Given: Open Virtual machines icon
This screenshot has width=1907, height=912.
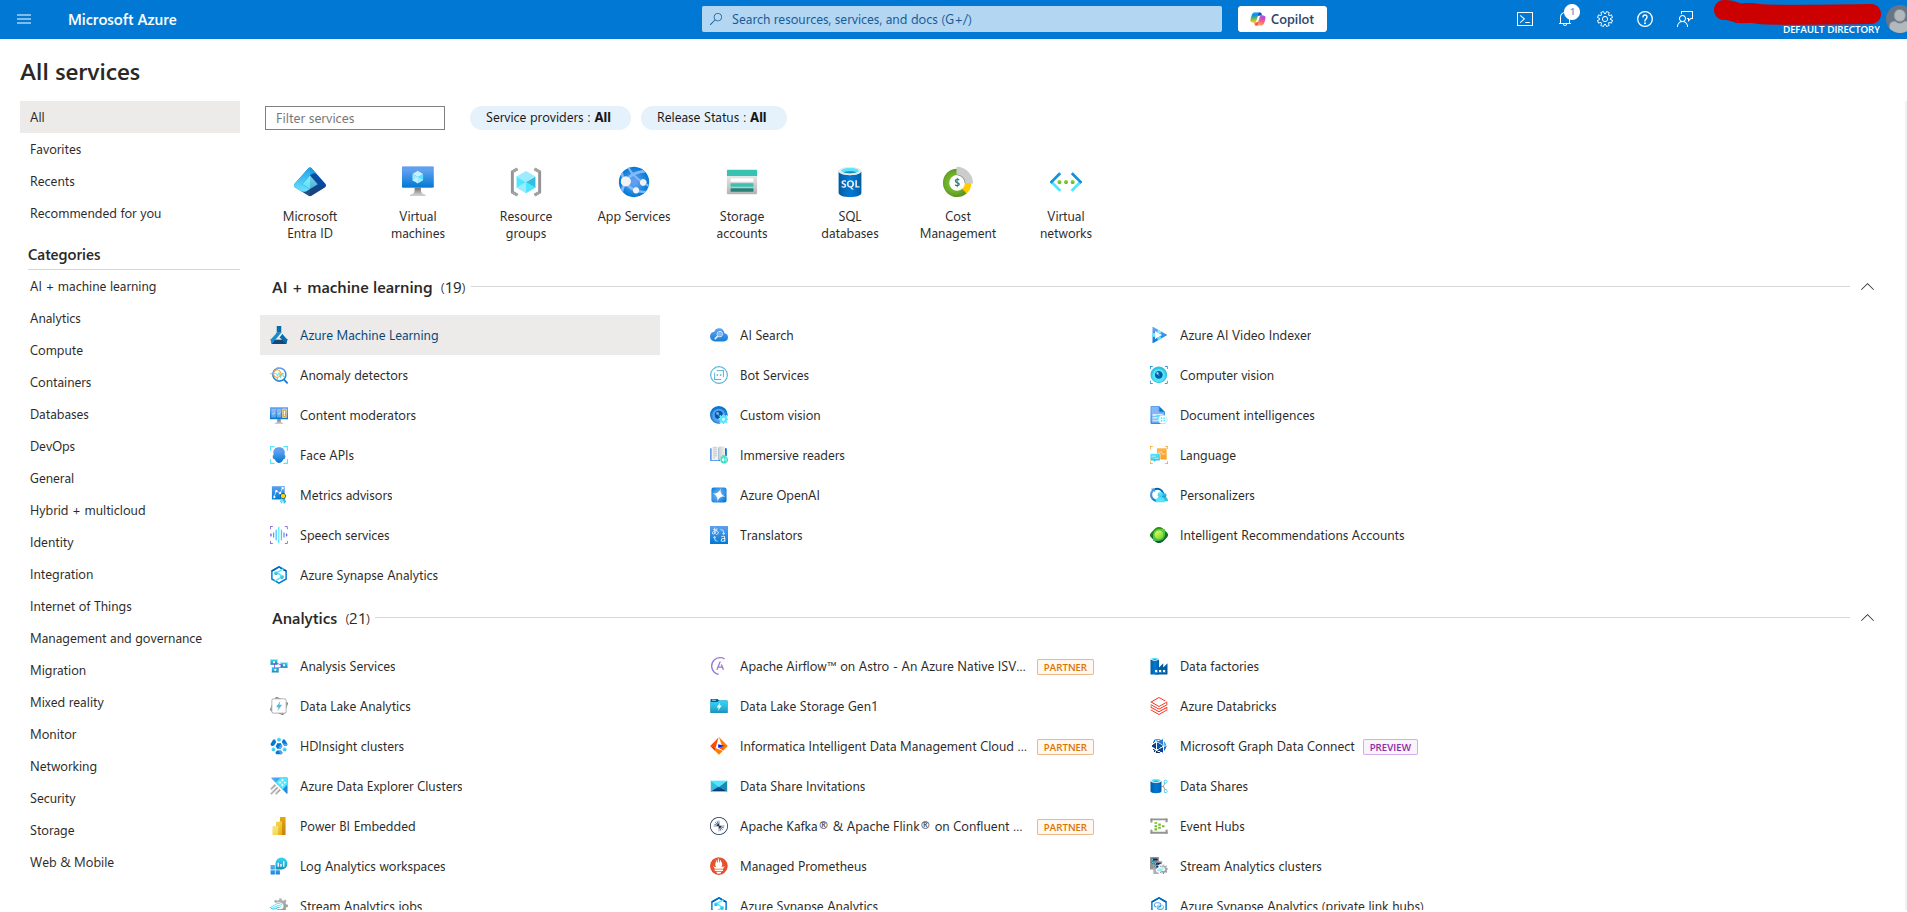Looking at the screenshot, I should pos(418,182).
